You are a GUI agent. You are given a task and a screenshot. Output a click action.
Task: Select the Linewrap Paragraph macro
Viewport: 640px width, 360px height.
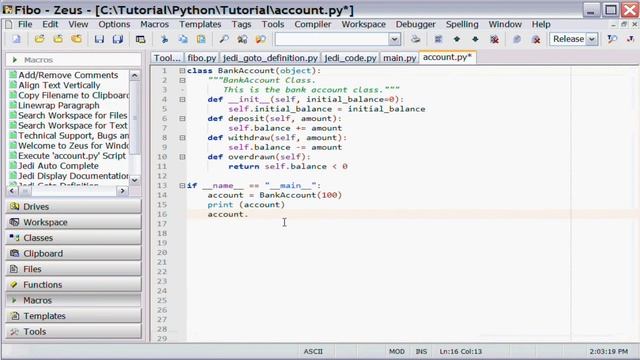(54, 105)
